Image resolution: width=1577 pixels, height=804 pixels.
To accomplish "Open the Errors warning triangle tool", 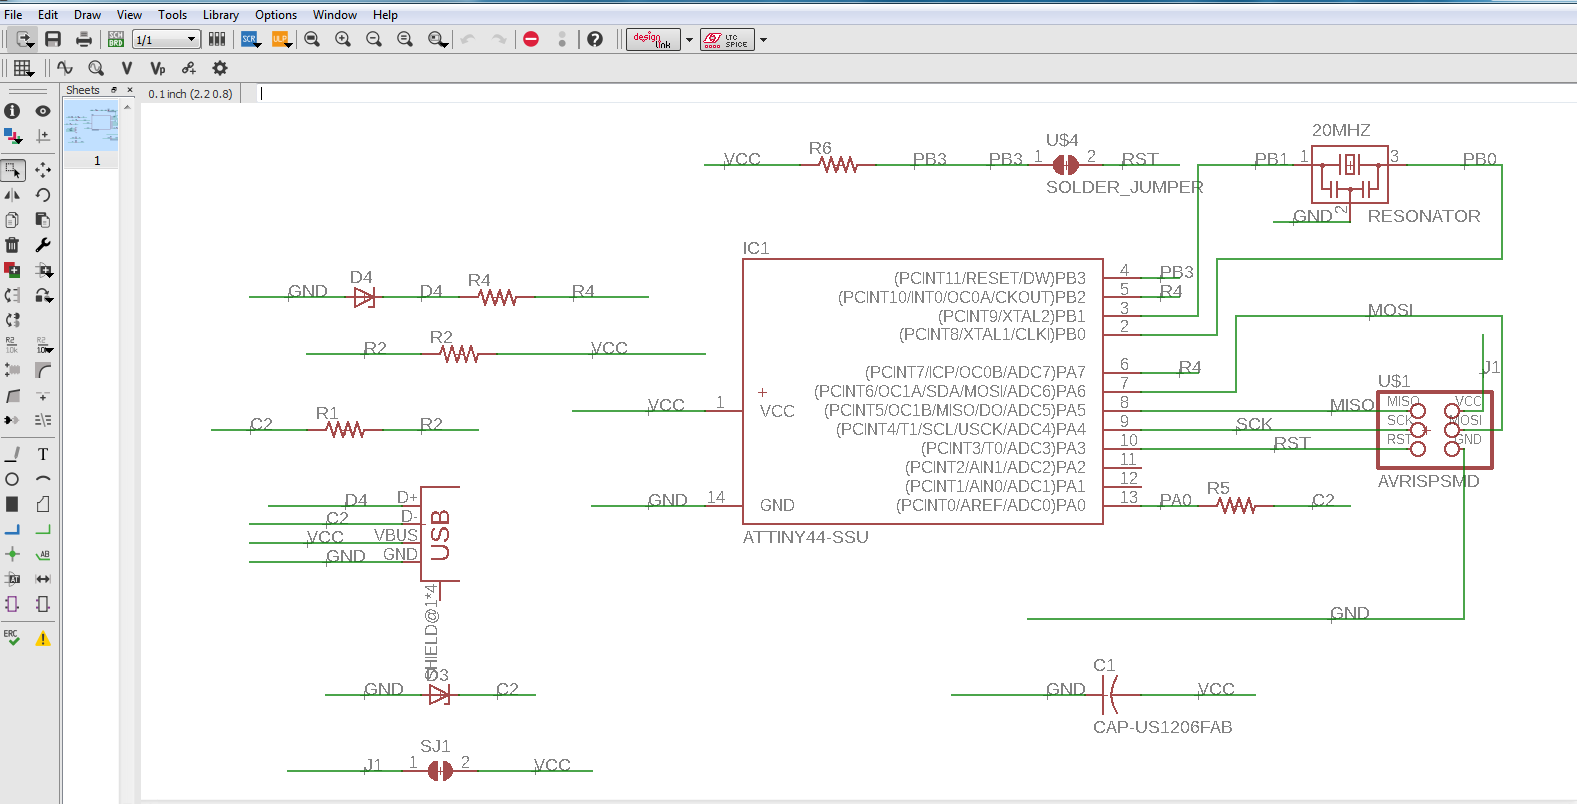I will click(x=43, y=638).
